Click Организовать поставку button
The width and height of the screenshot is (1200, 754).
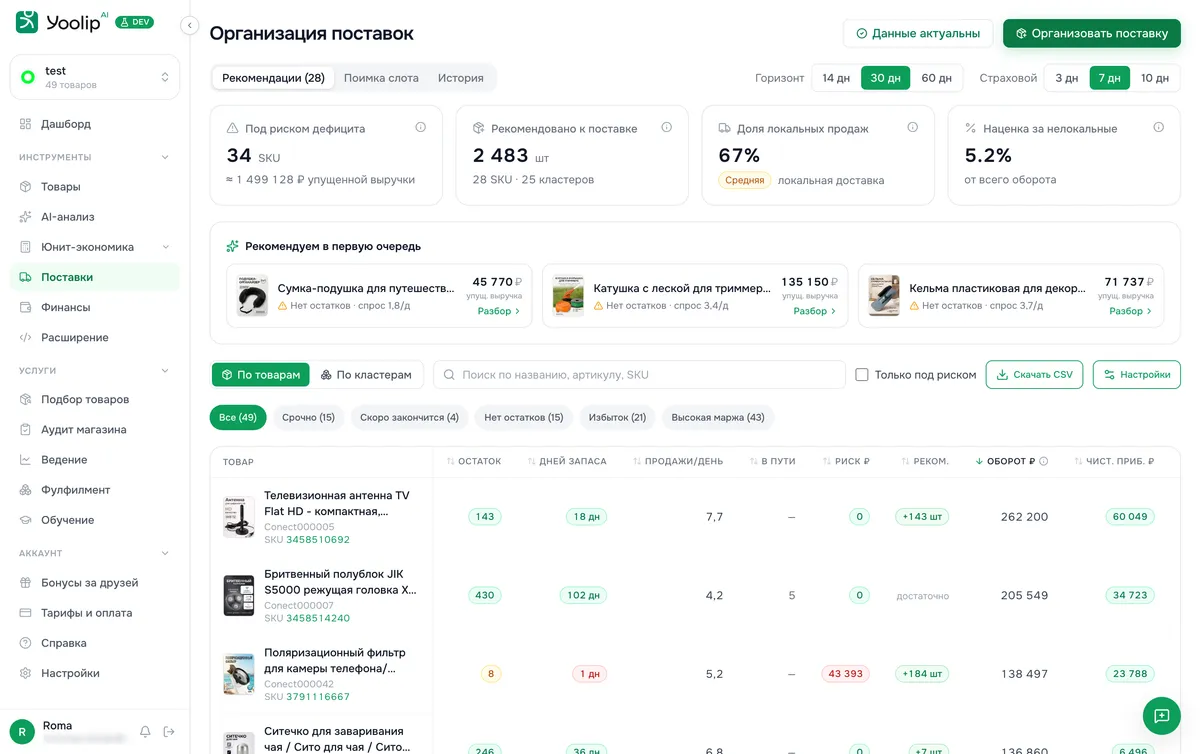1092,33
